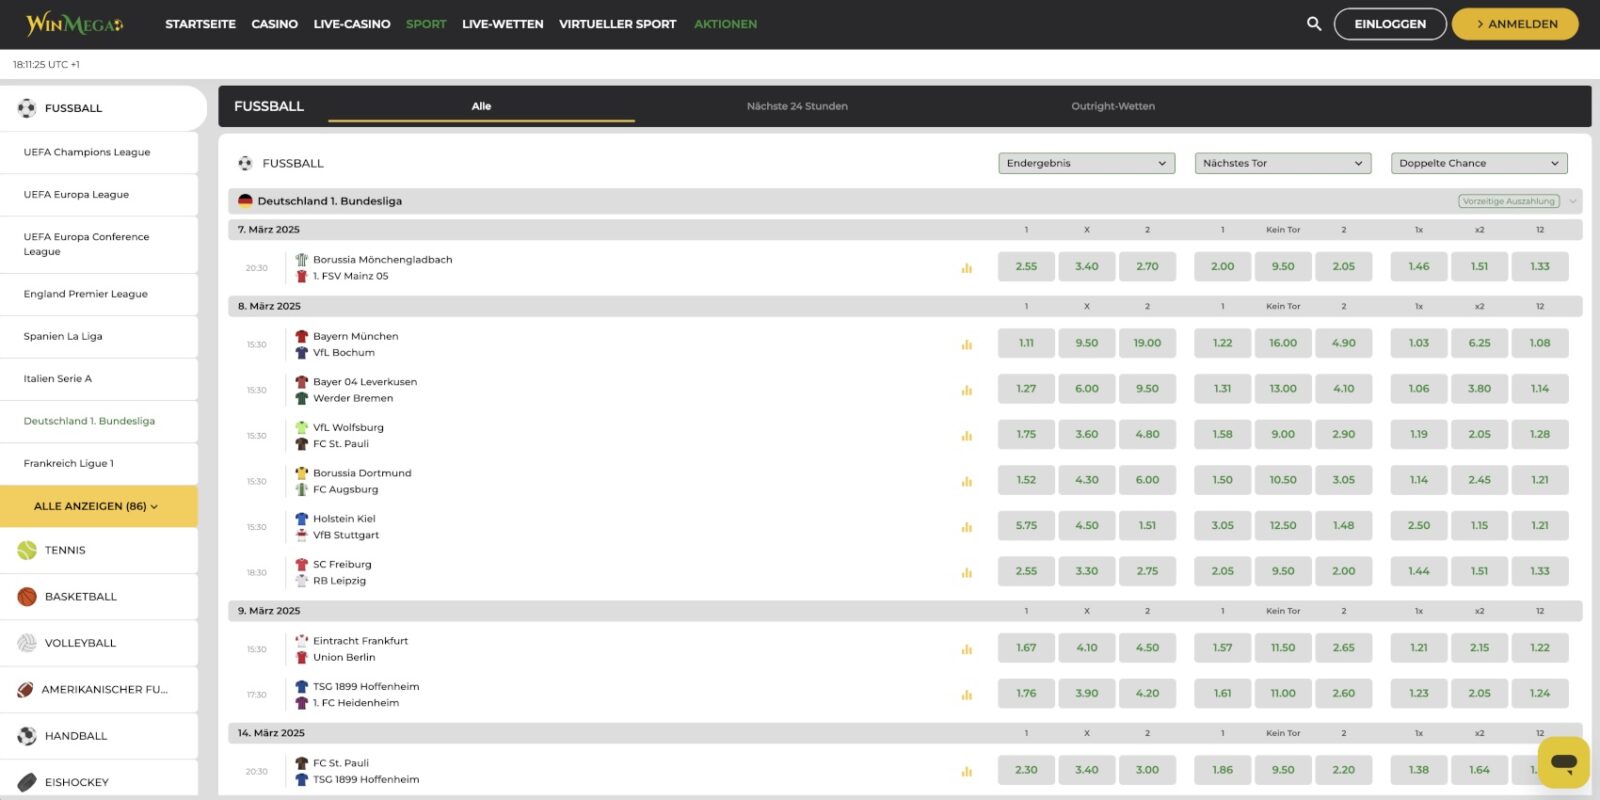
Task: Click the Anmelden button
Action: [x=1515, y=24]
